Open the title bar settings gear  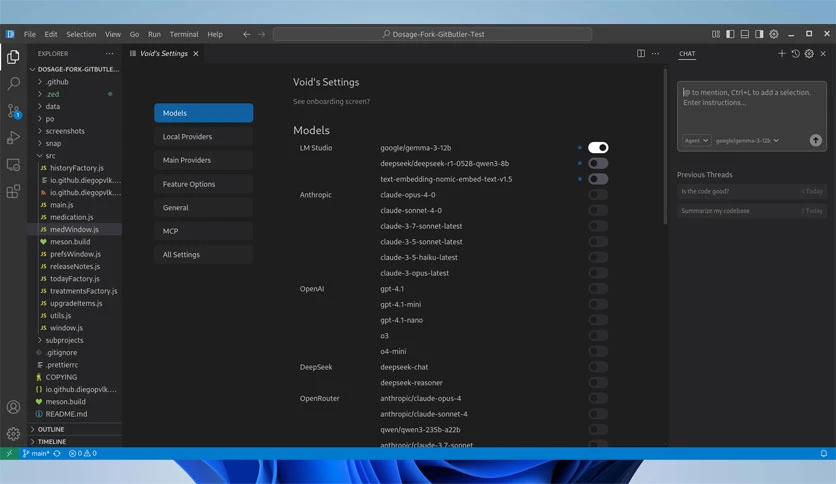click(x=774, y=34)
